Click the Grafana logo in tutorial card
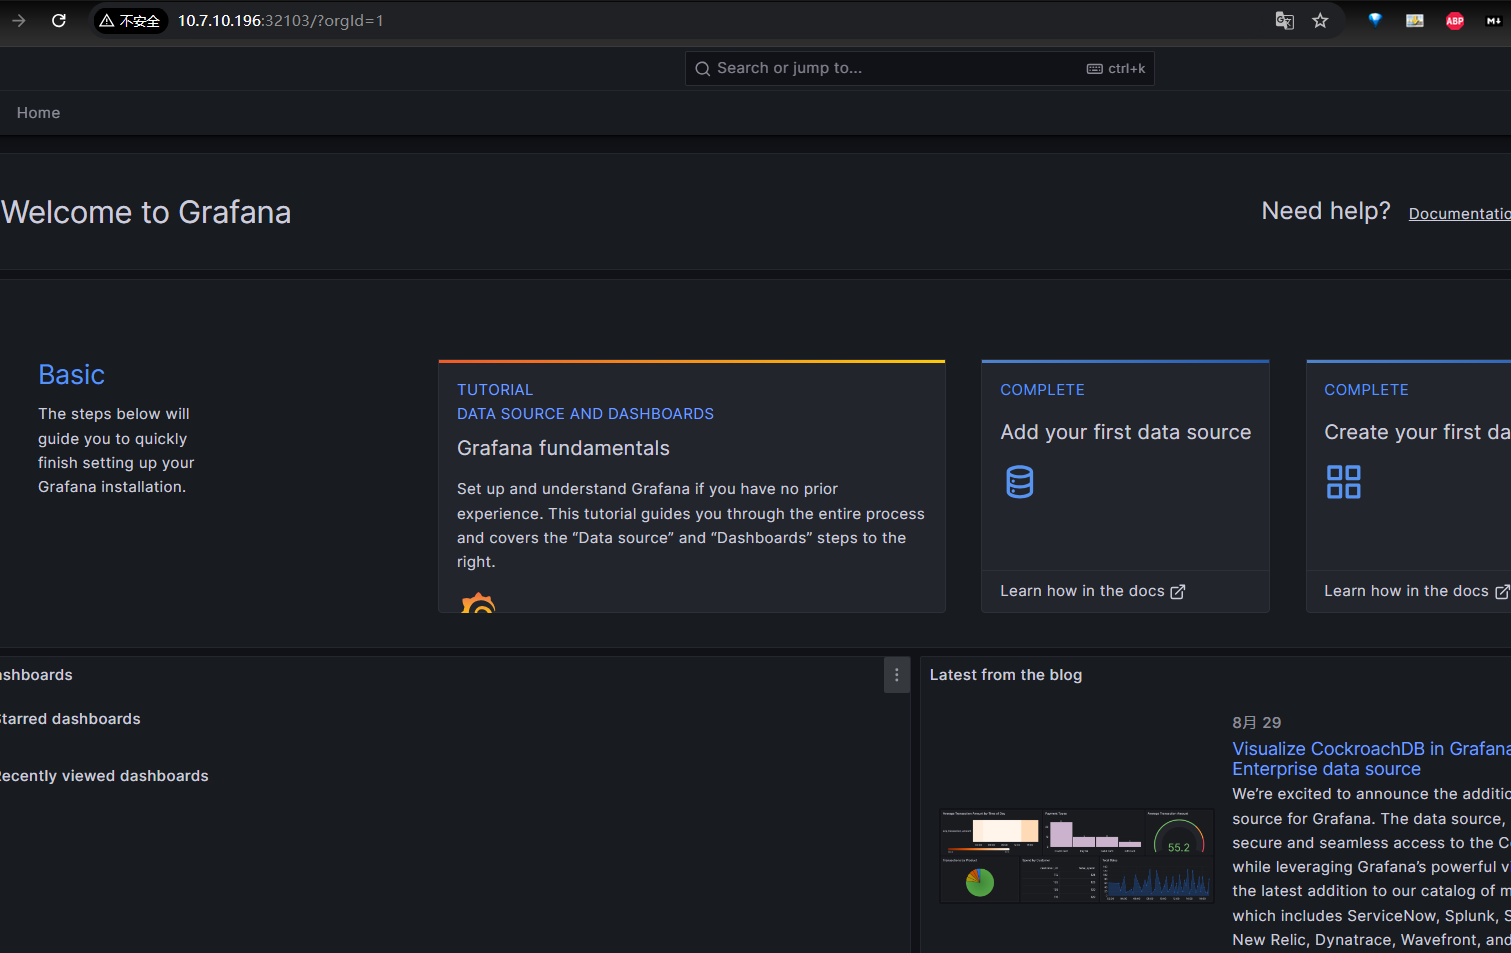Screen dimensions: 1511x953 [478, 603]
